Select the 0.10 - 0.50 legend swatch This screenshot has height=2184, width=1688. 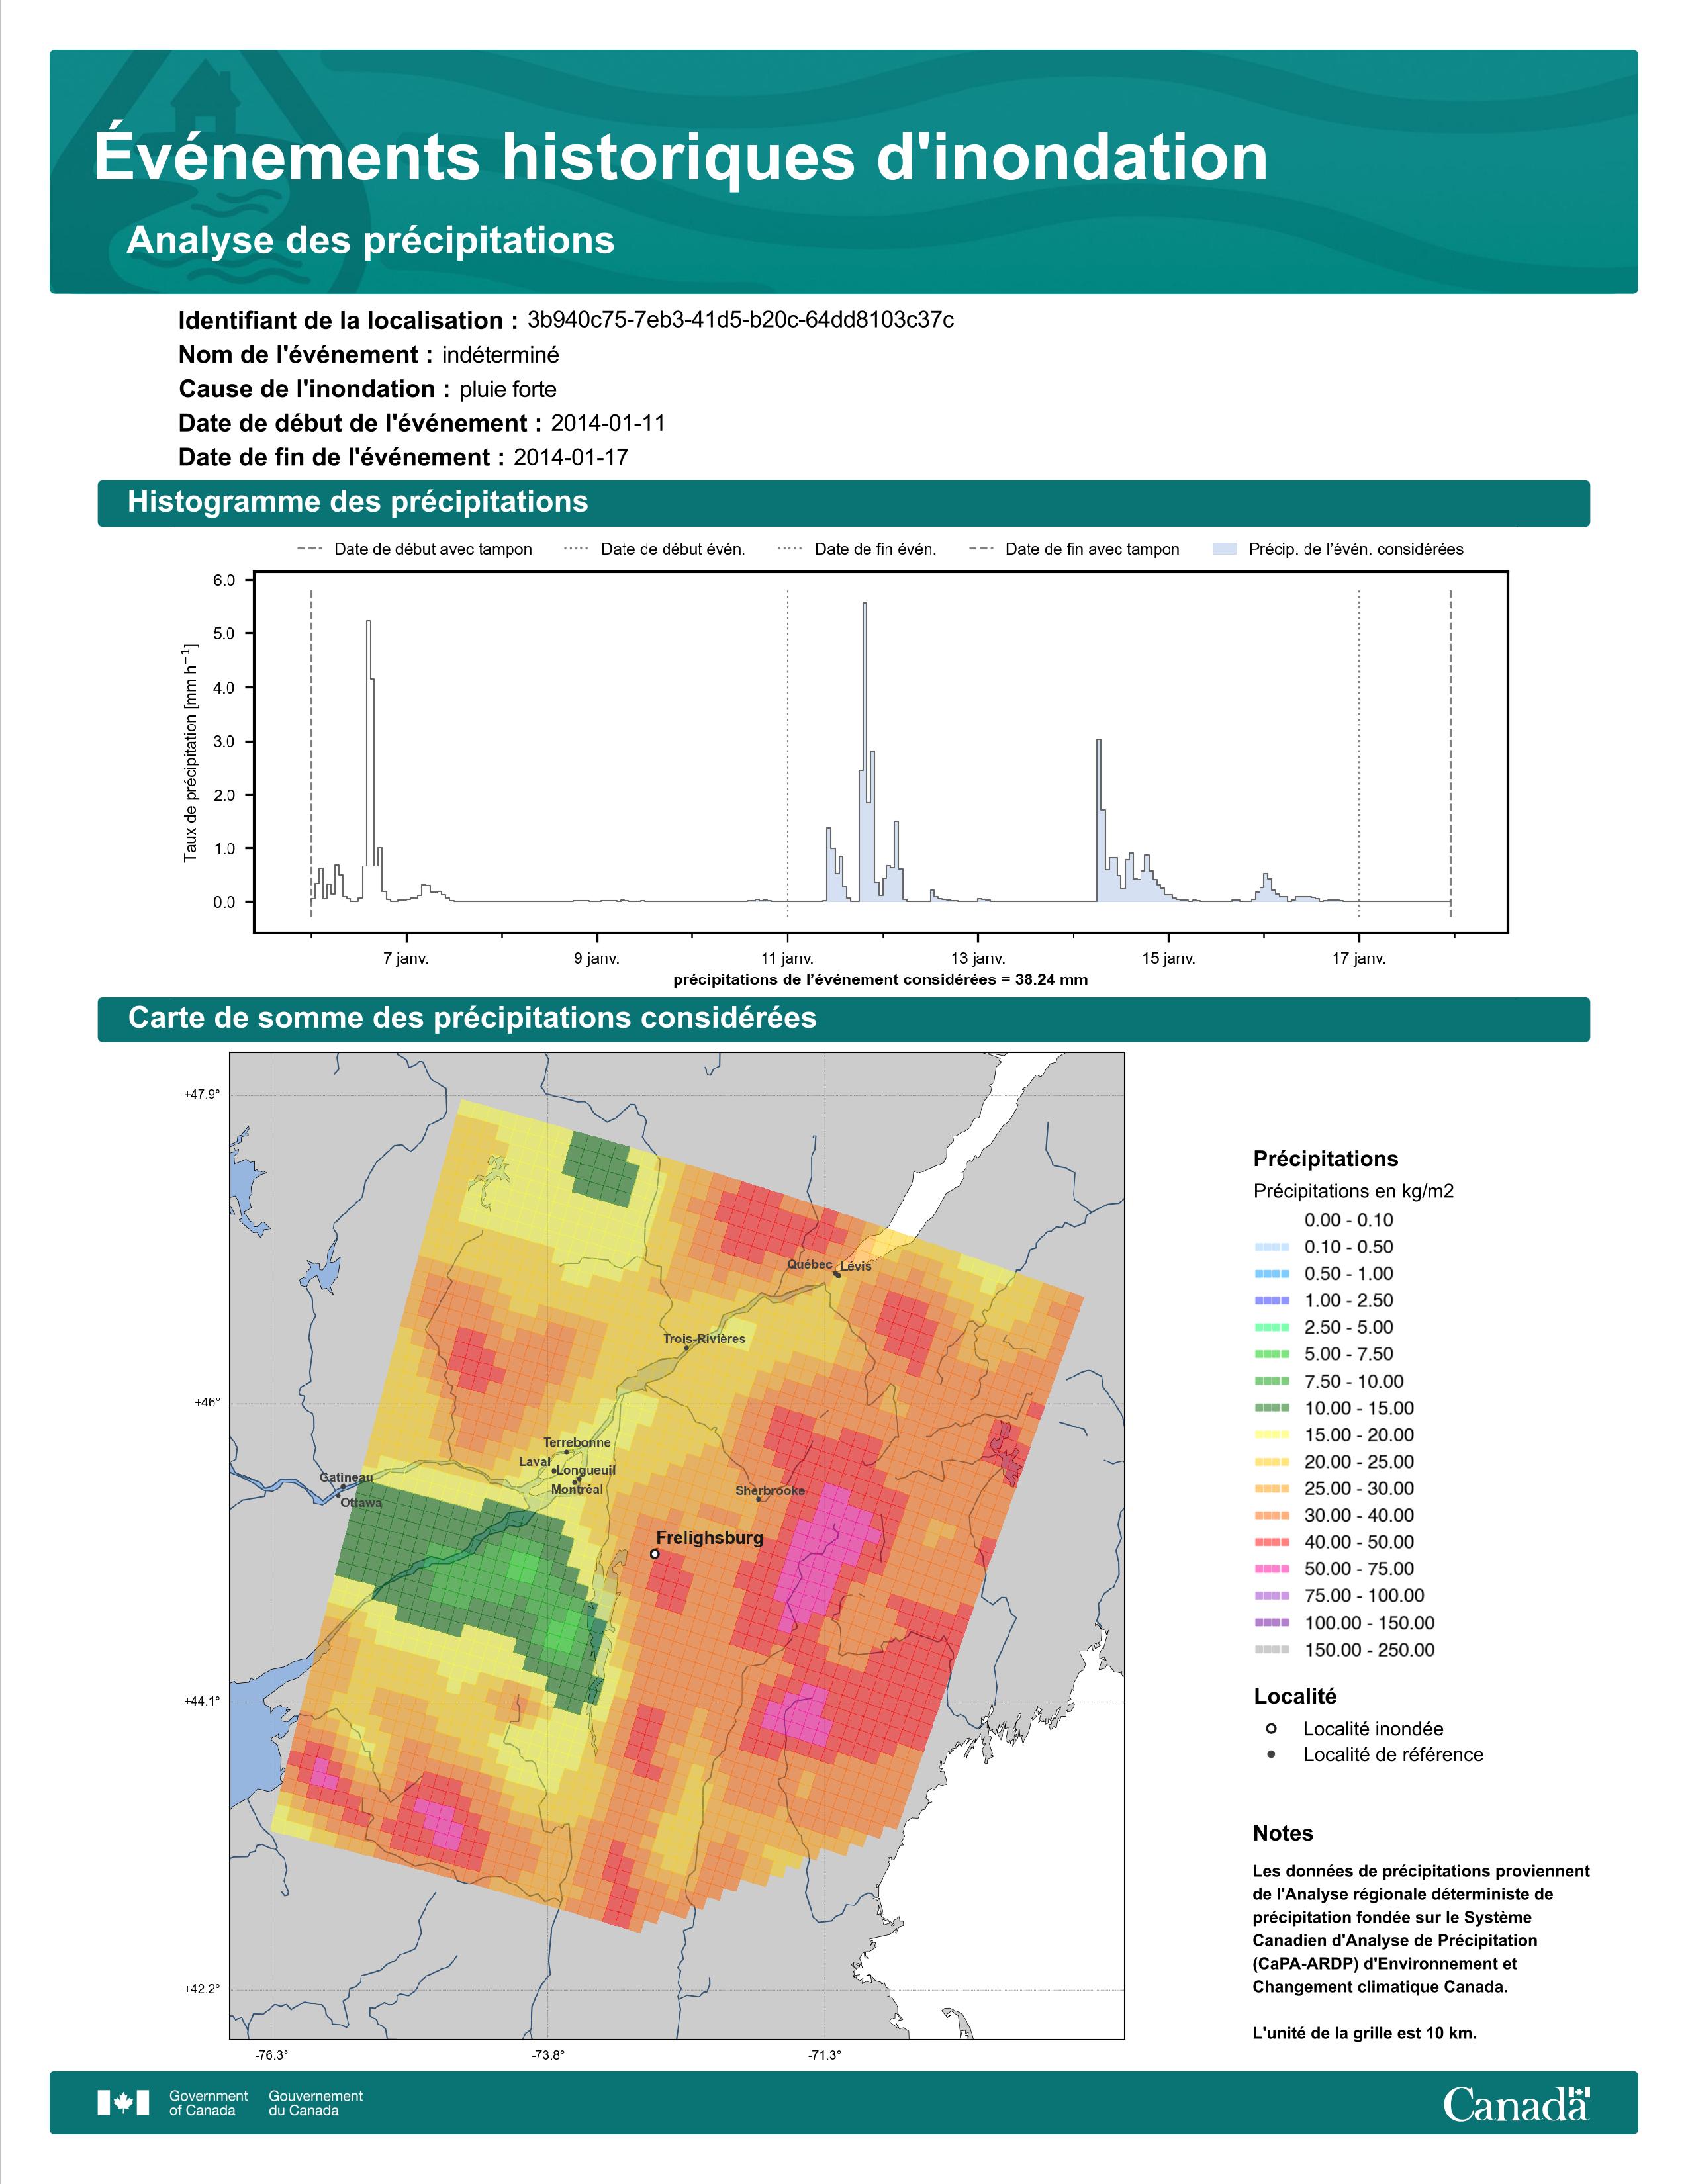coord(1271,1247)
